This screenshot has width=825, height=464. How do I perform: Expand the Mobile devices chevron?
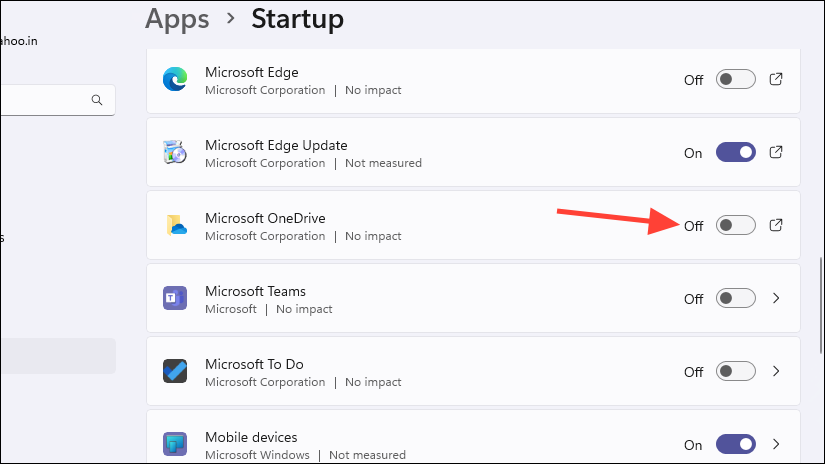pyautogui.click(x=776, y=443)
